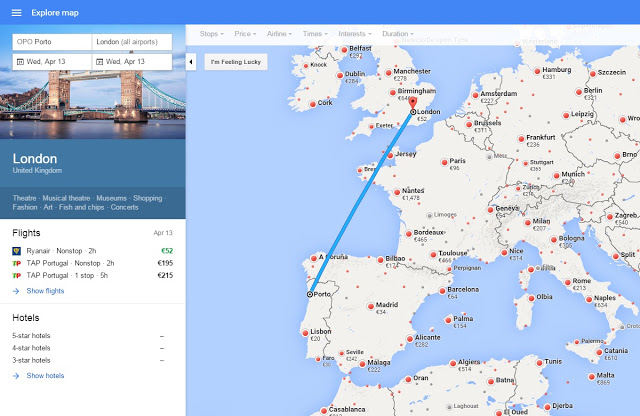Screen dimensions: 640x416
Task: Click the Porto origin marker
Action: [310, 294]
